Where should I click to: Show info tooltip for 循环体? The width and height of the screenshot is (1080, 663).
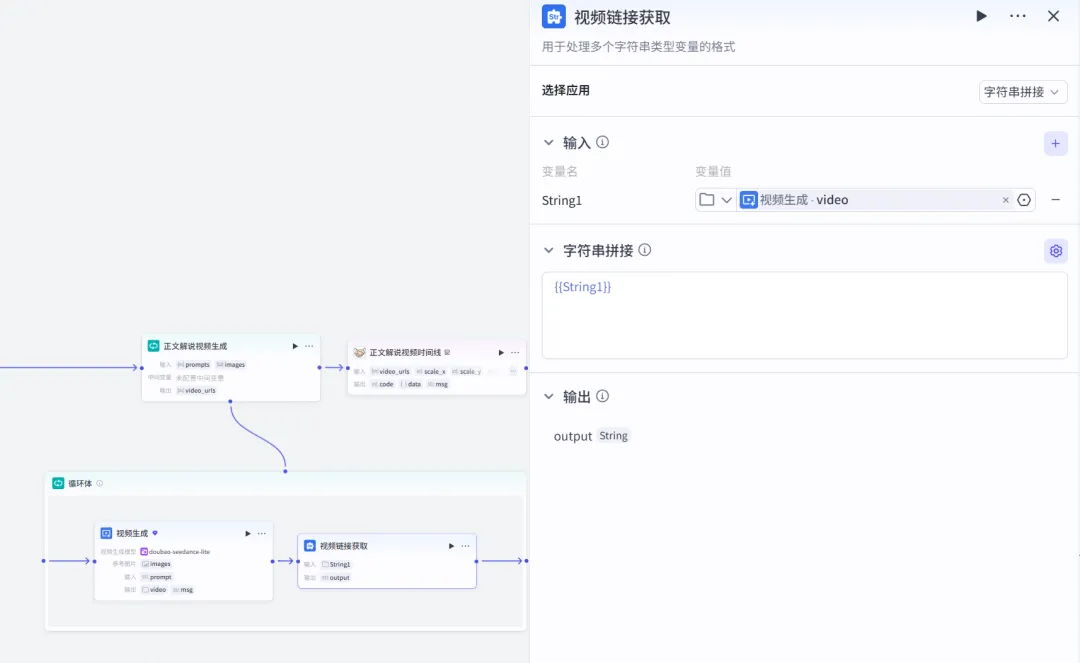100,483
